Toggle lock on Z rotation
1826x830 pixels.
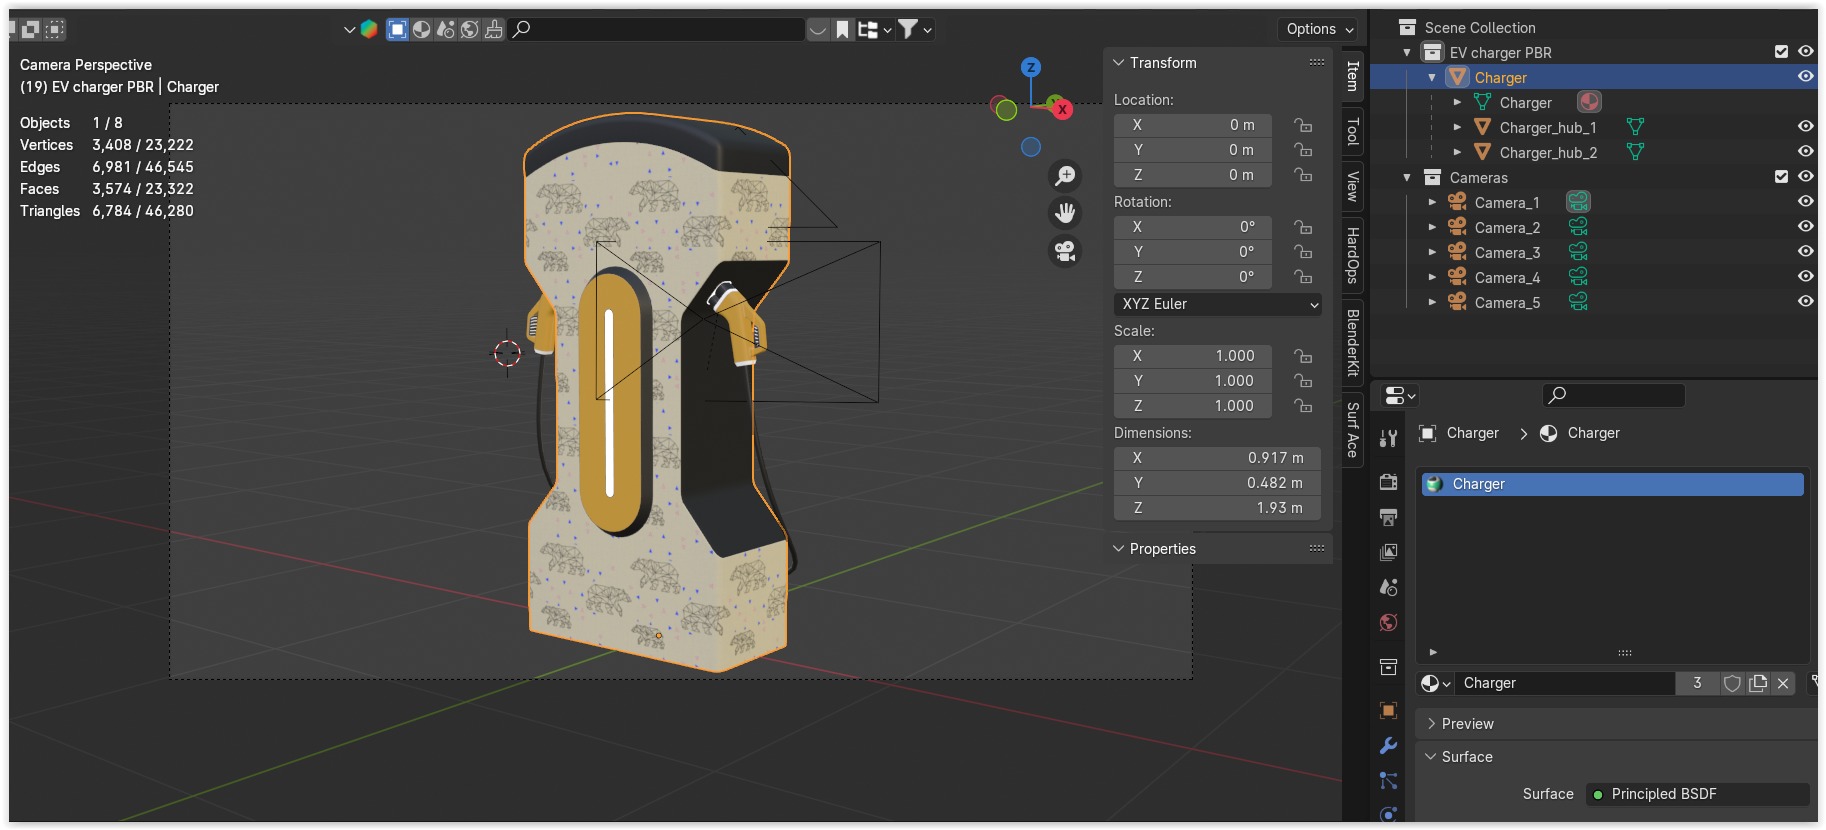(1303, 277)
